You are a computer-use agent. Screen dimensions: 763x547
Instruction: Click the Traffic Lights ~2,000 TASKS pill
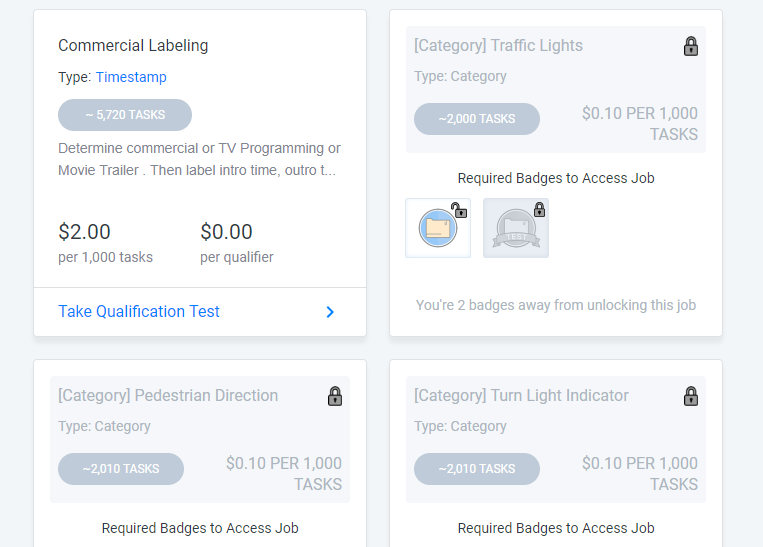(x=477, y=119)
